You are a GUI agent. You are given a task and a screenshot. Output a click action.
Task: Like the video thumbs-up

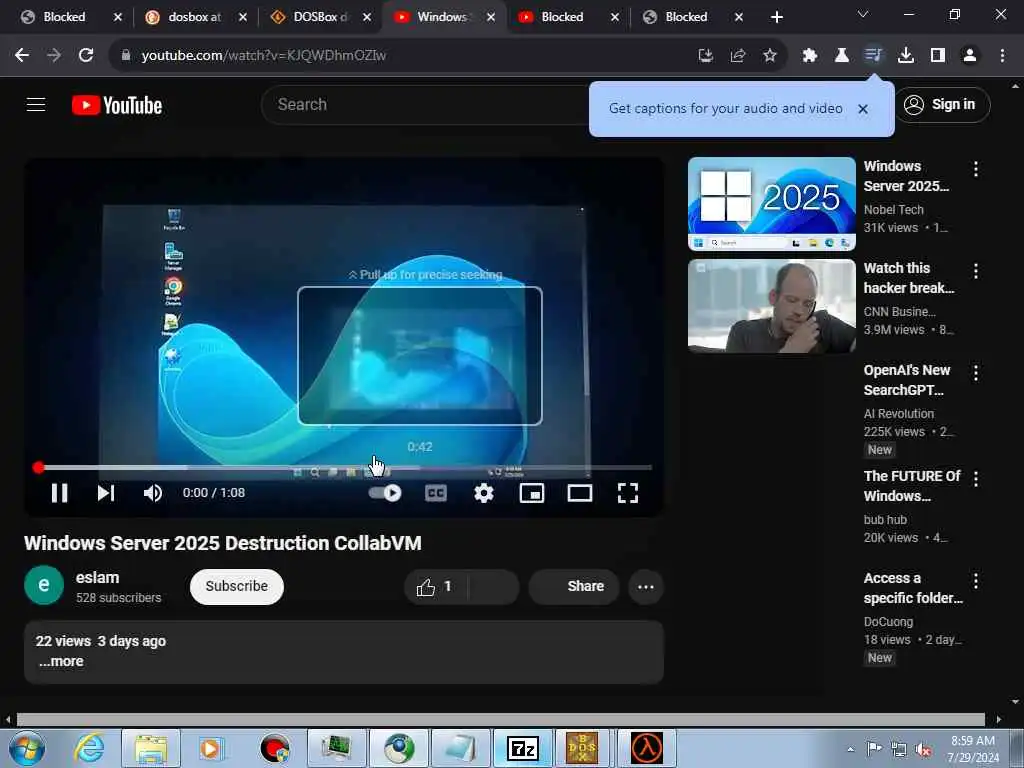coord(436,586)
